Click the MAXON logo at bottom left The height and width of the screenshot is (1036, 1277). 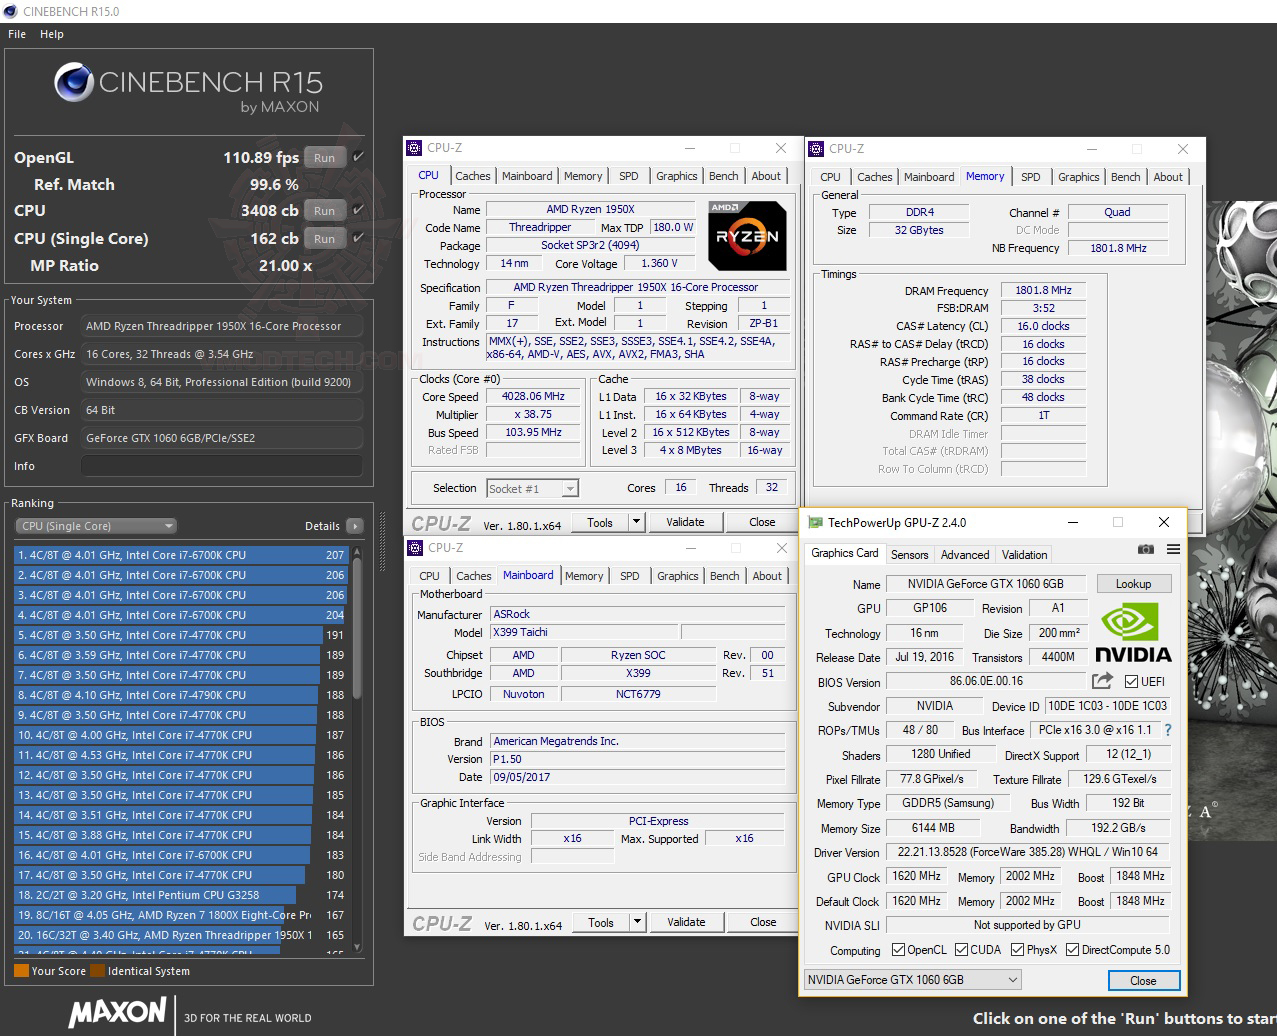coord(117,1013)
